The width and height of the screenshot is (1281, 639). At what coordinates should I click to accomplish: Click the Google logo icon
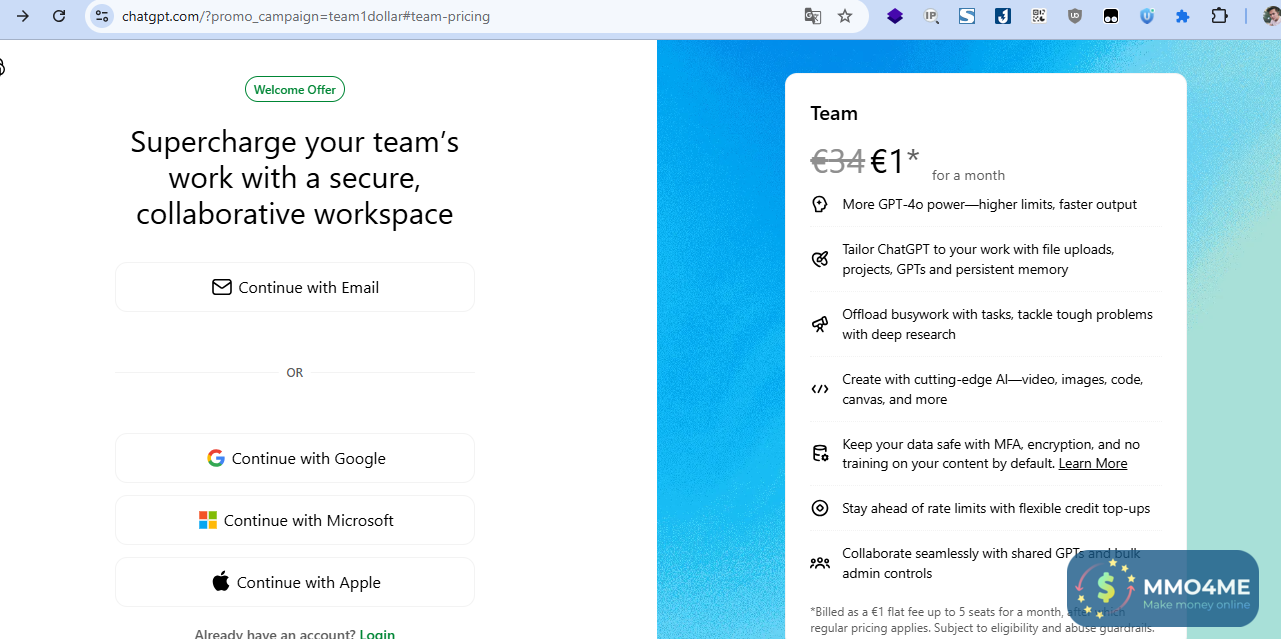[x=216, y=458]
